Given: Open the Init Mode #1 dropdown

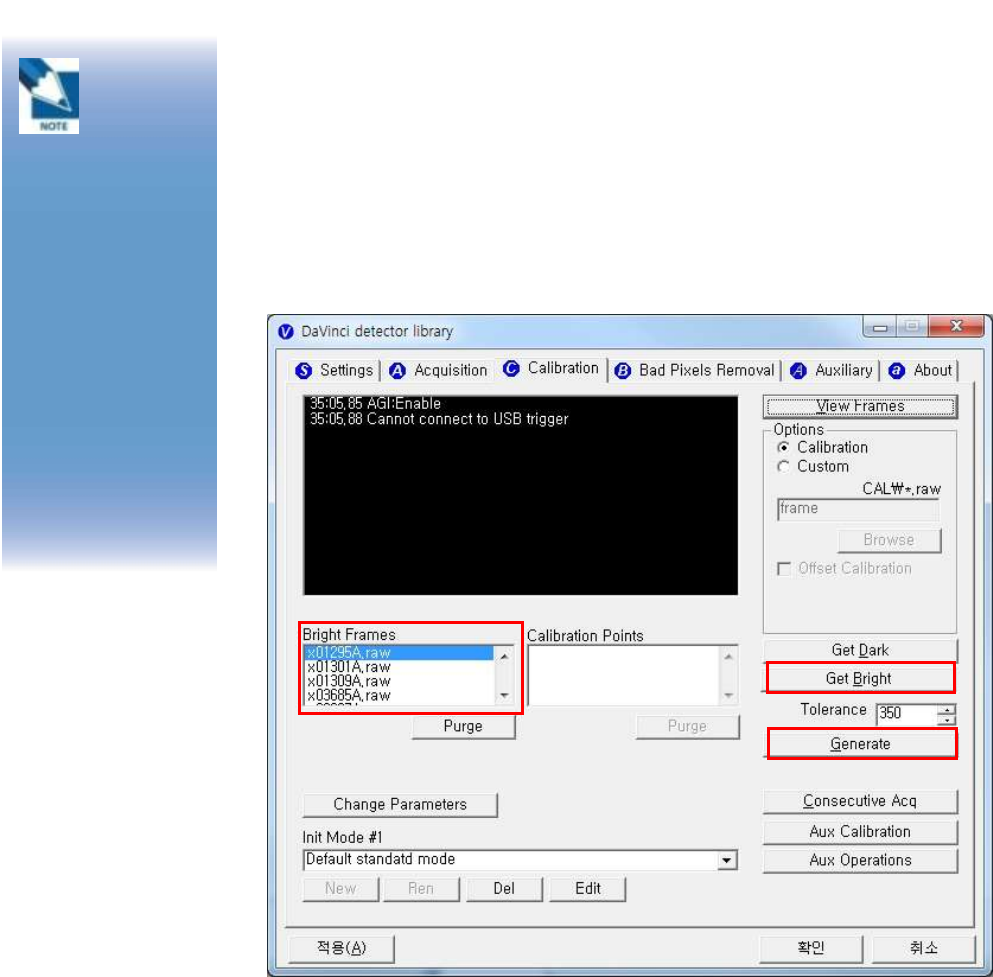Looking at the screenshot, I should [727, 860].
